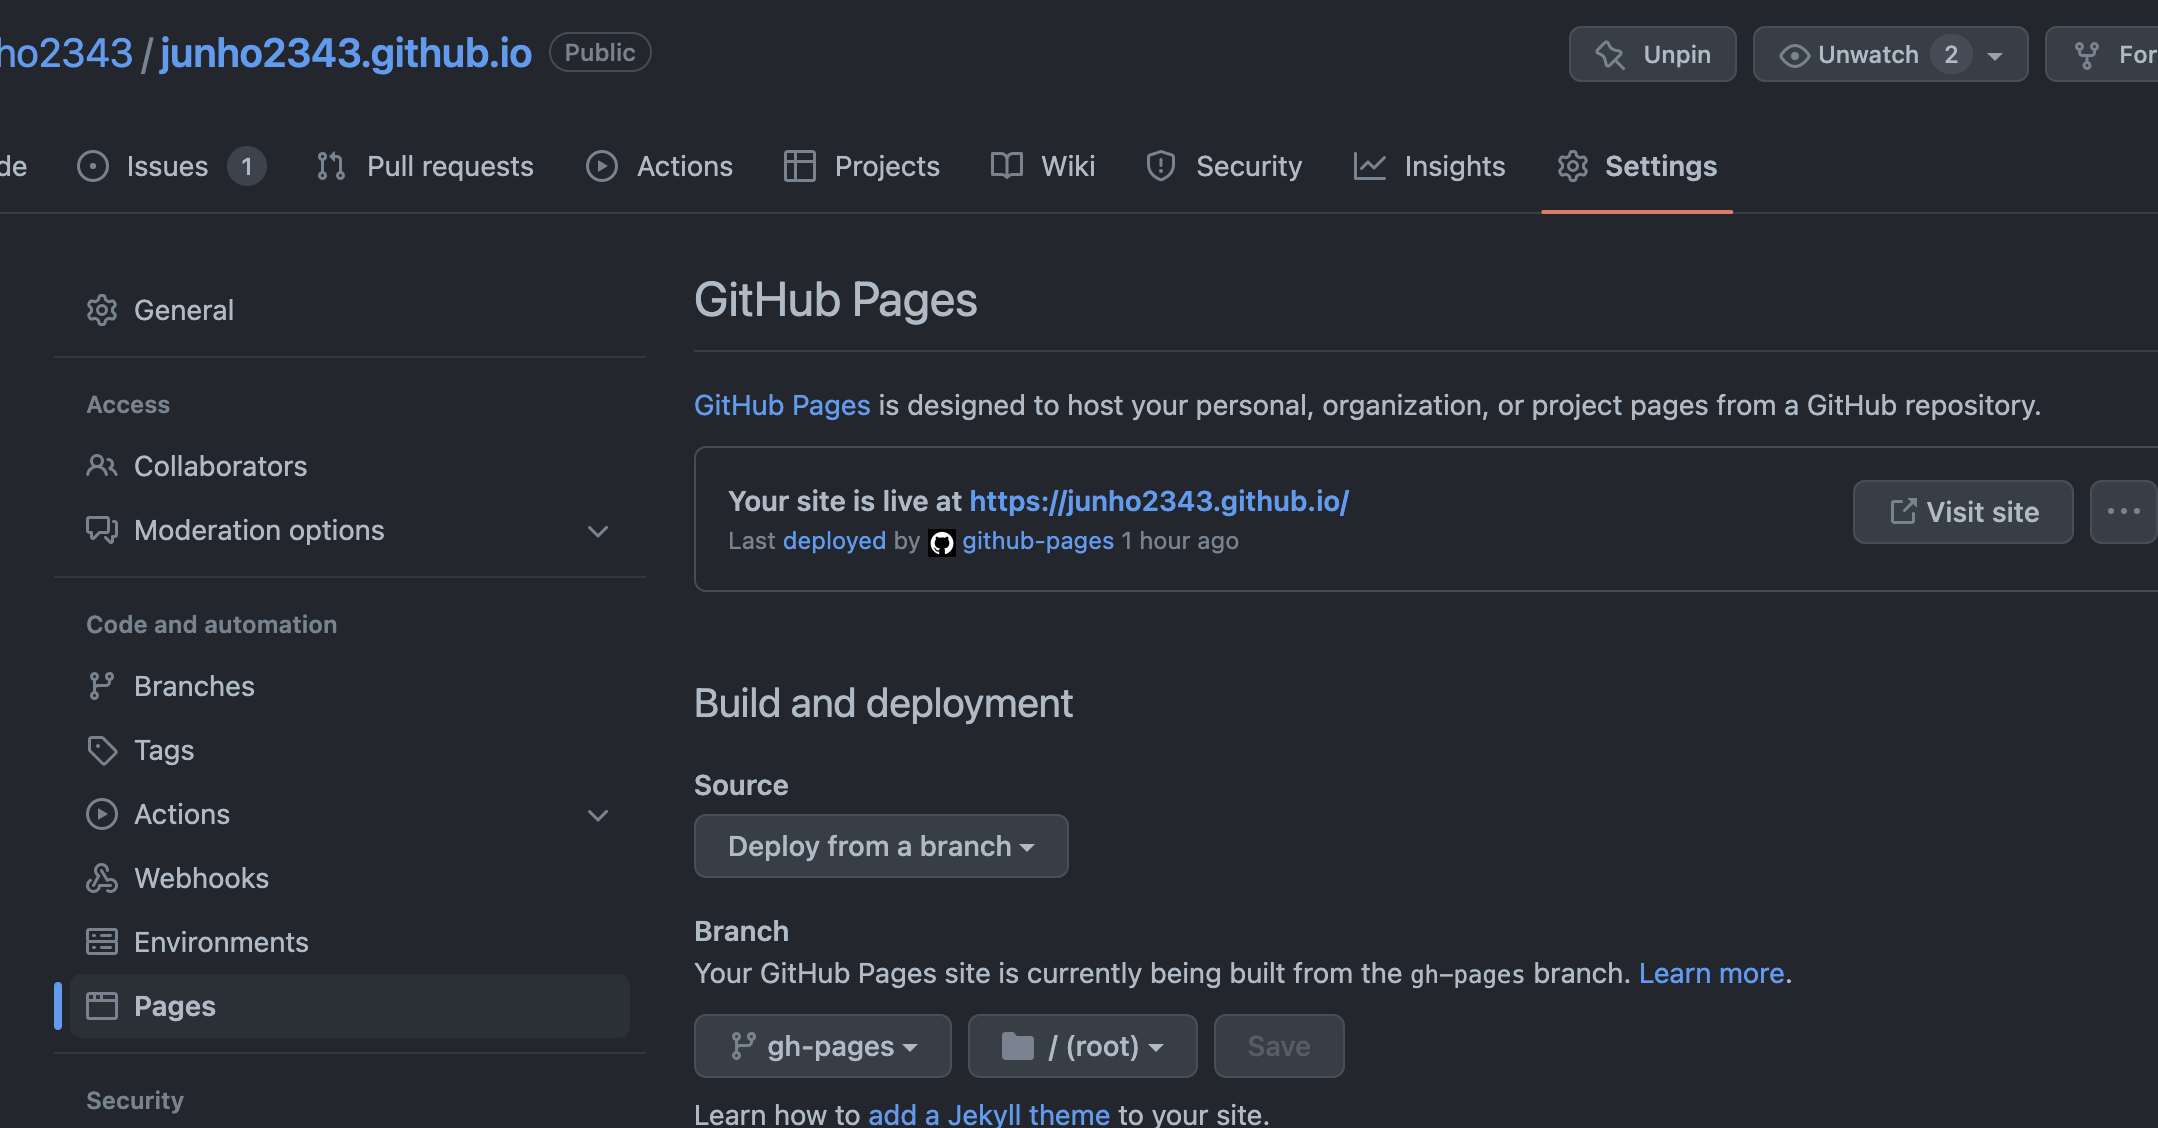
Task: Open the GitHub Pages documentation link
Action: pyautogui.click(x=782, y=405)
